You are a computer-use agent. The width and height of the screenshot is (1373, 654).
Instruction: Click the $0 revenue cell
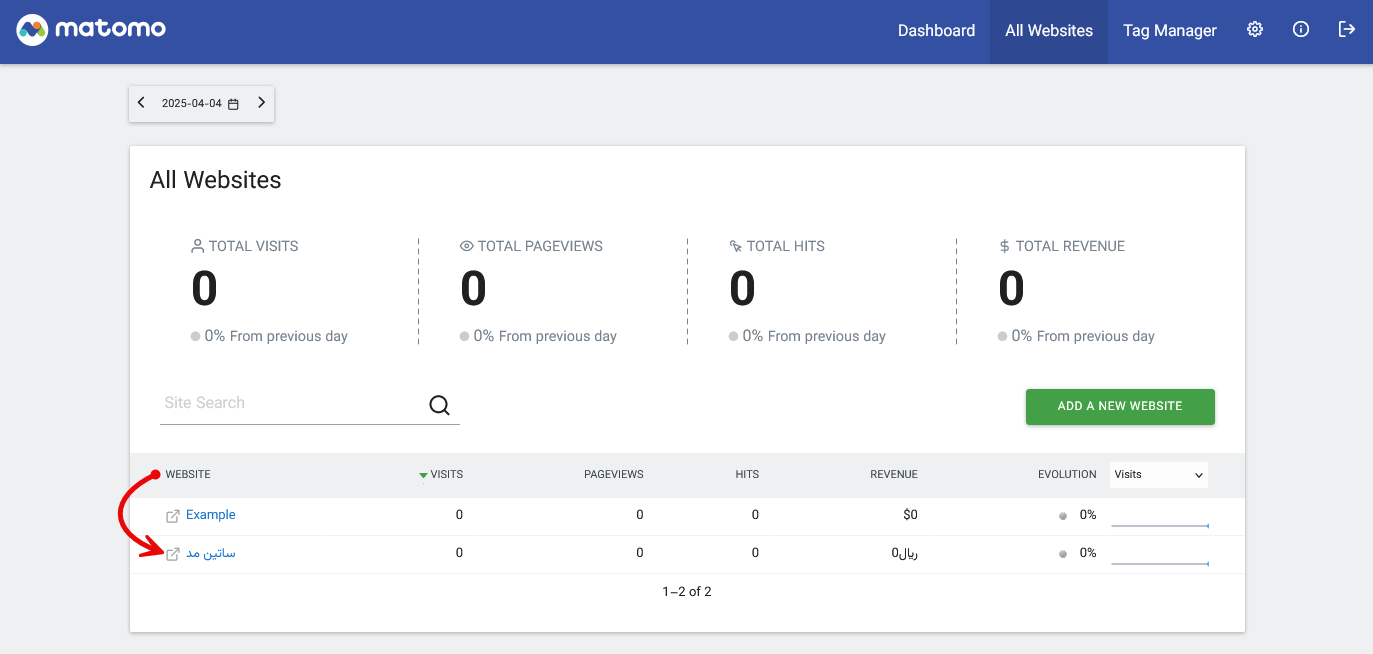tap(909, 516)
